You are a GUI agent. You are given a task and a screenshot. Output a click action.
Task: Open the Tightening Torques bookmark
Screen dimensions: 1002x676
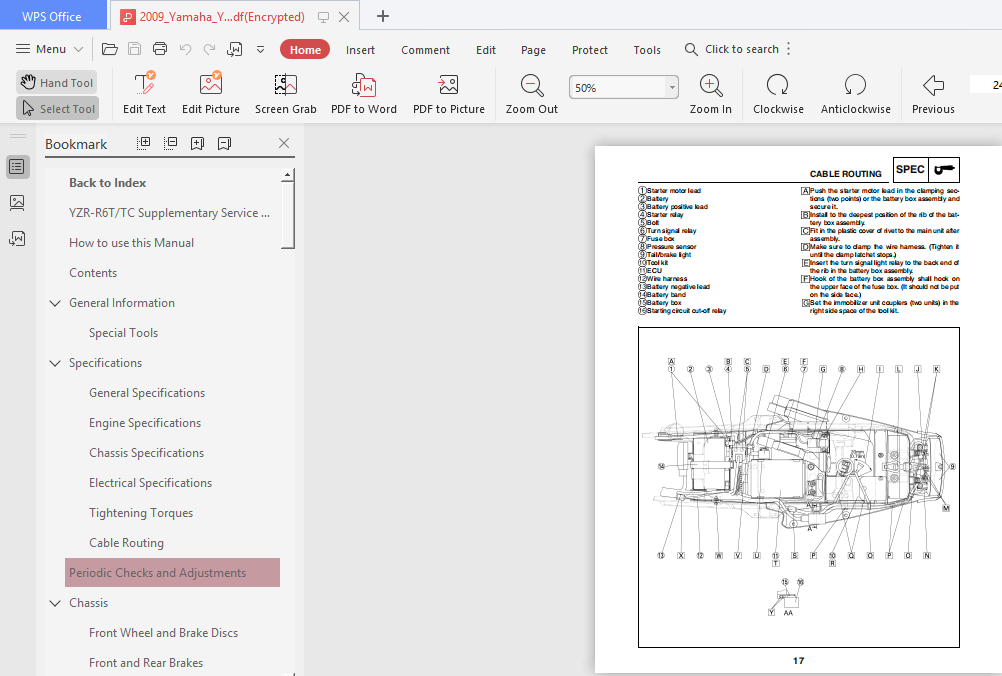coord(141,513)
